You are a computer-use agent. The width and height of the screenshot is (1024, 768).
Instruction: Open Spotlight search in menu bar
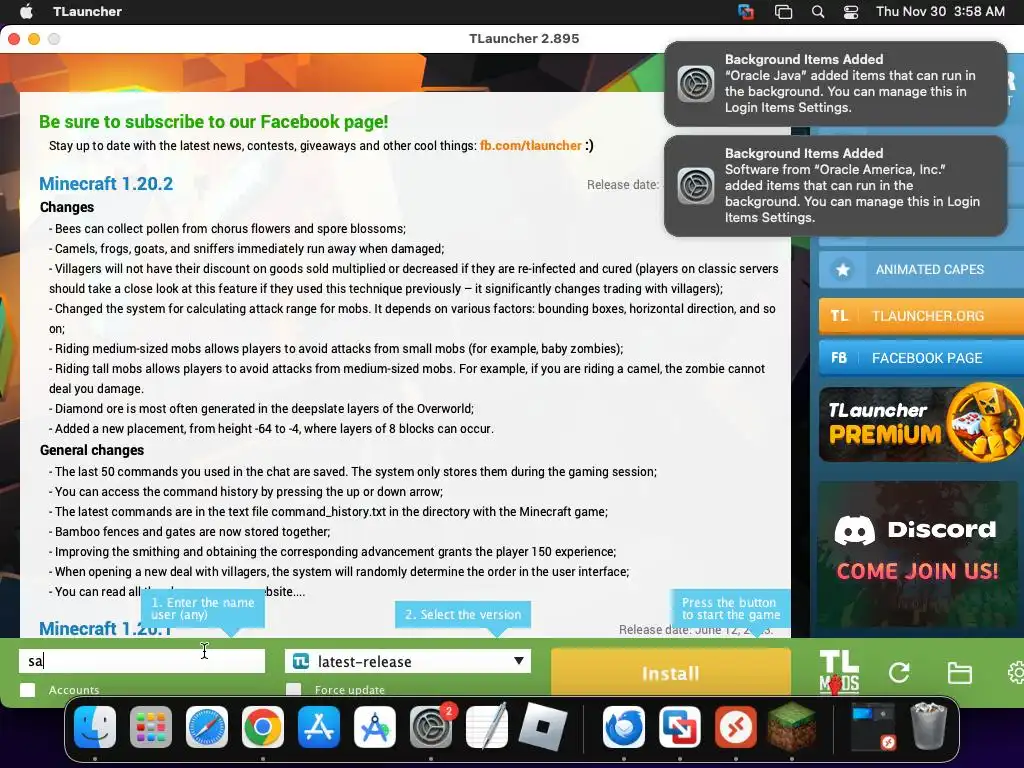[x=818, y=12]
